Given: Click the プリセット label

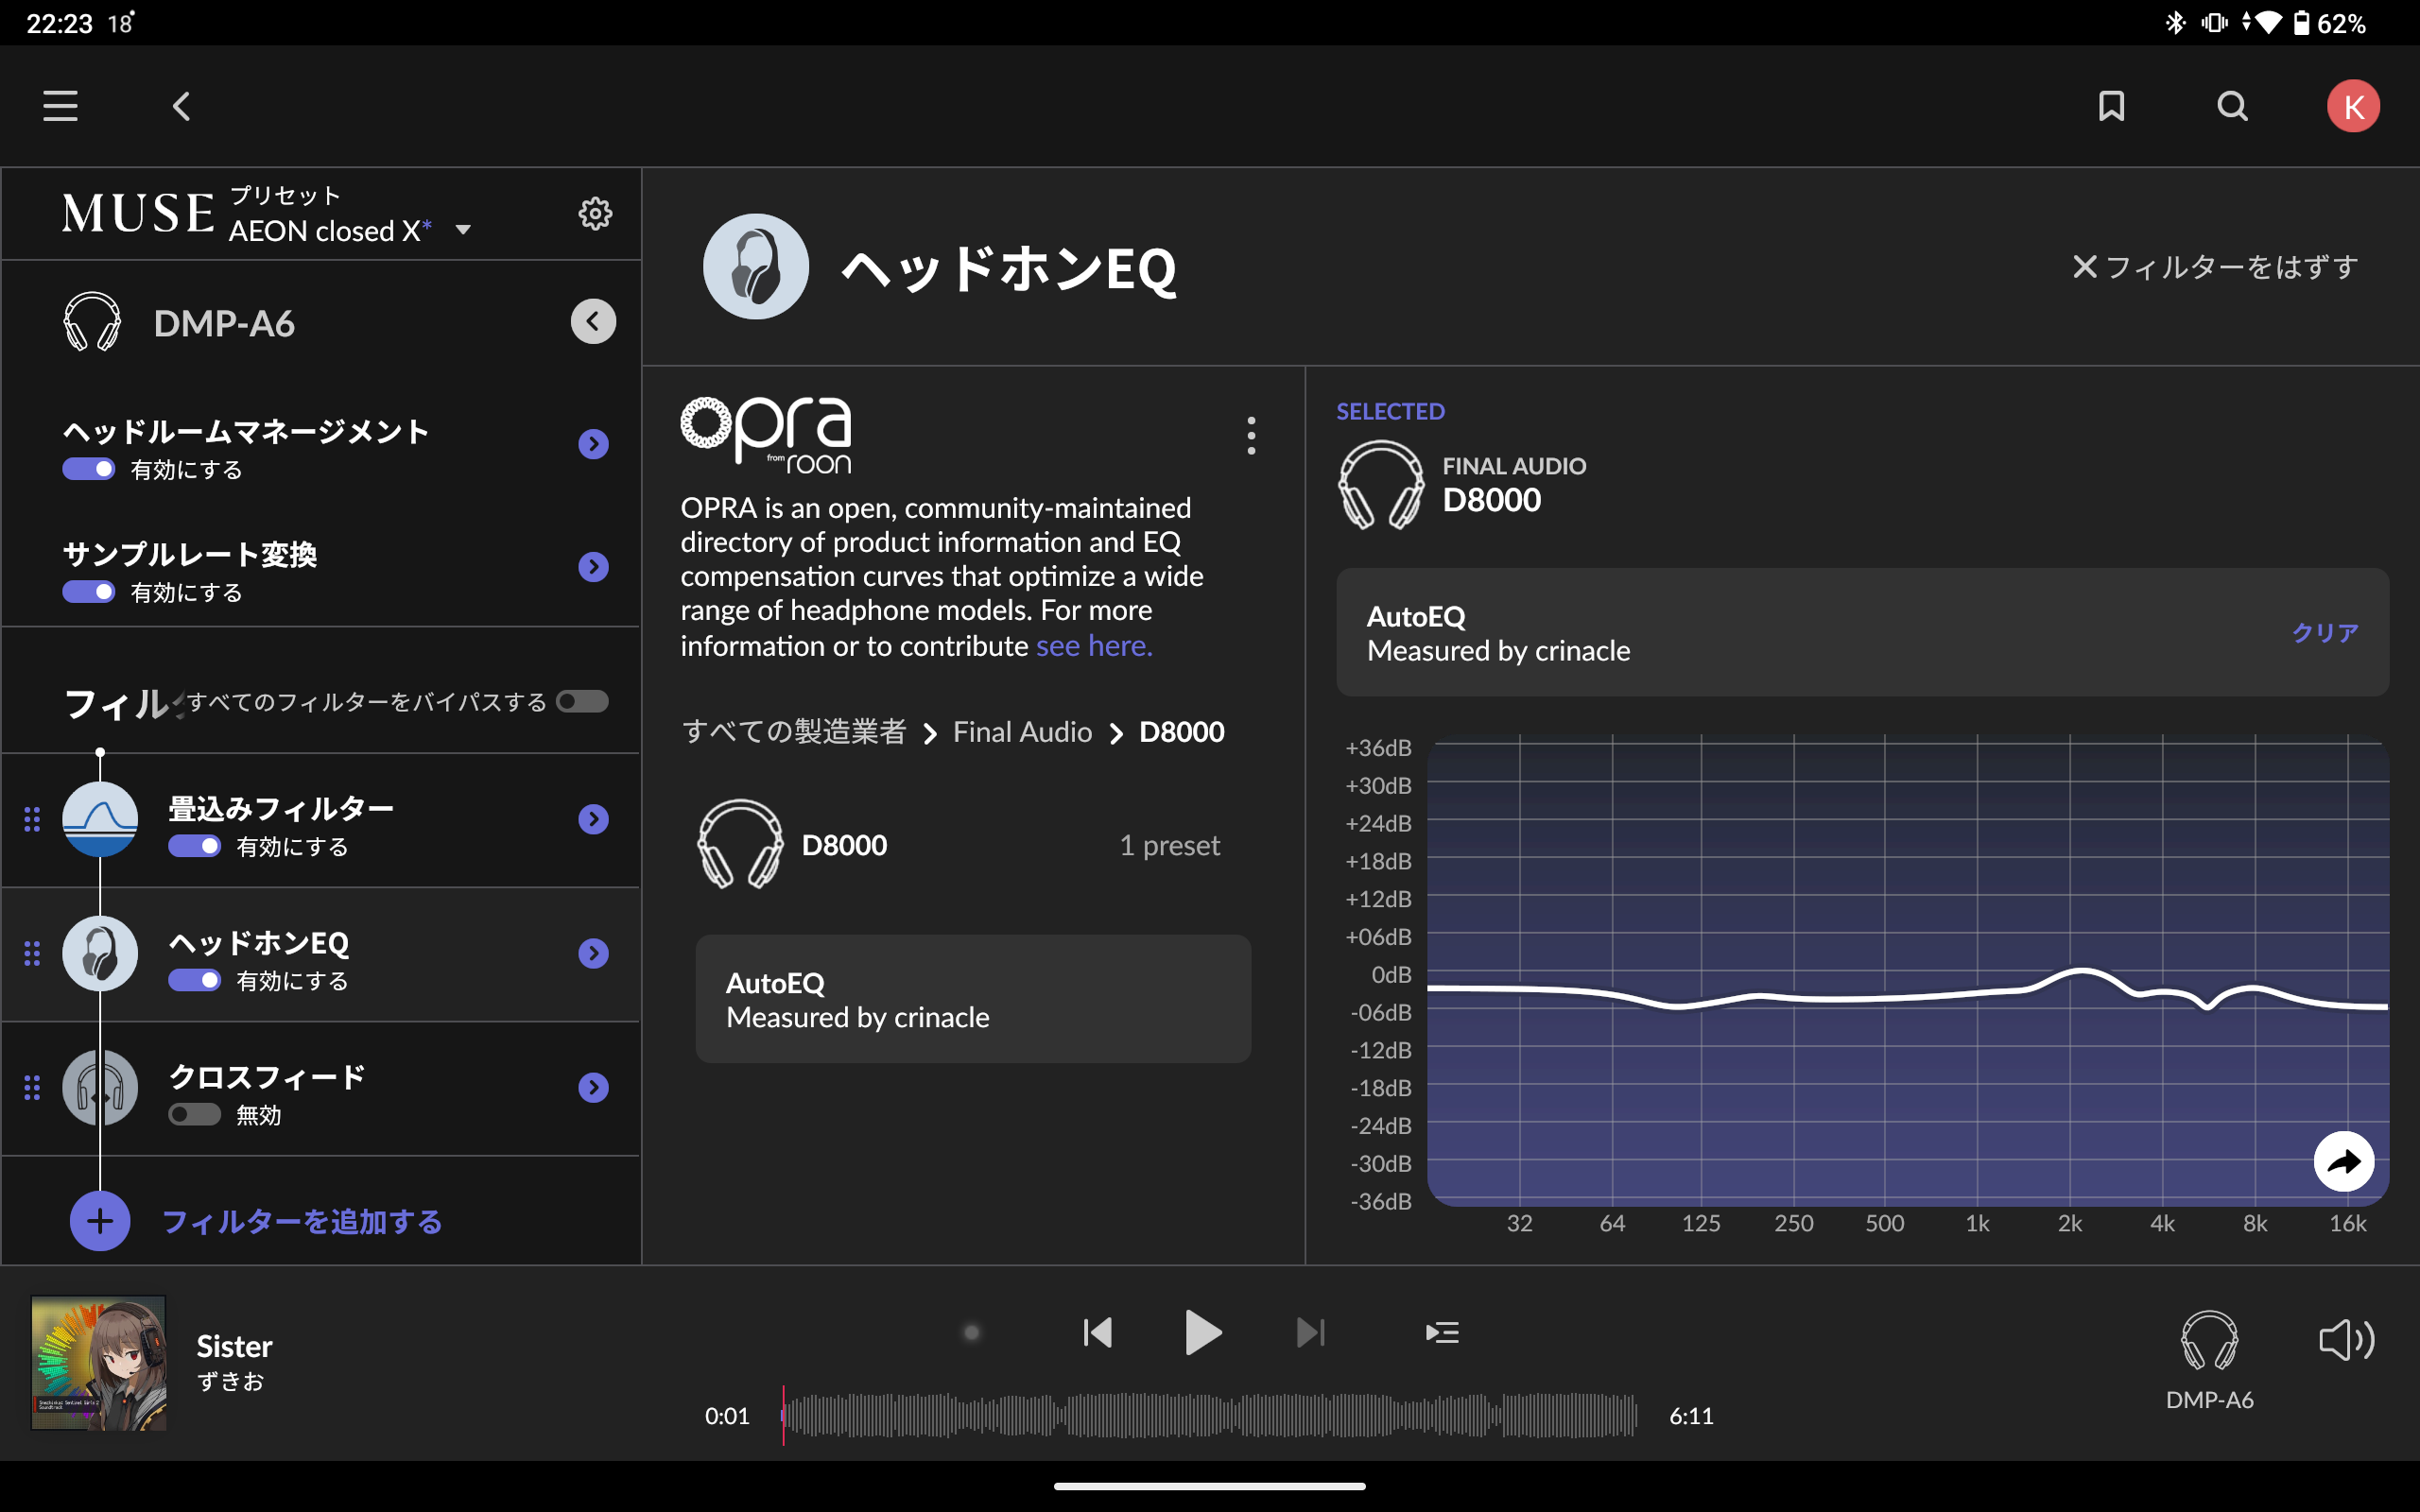Looking at the screenshot, I should coord(285,195).
